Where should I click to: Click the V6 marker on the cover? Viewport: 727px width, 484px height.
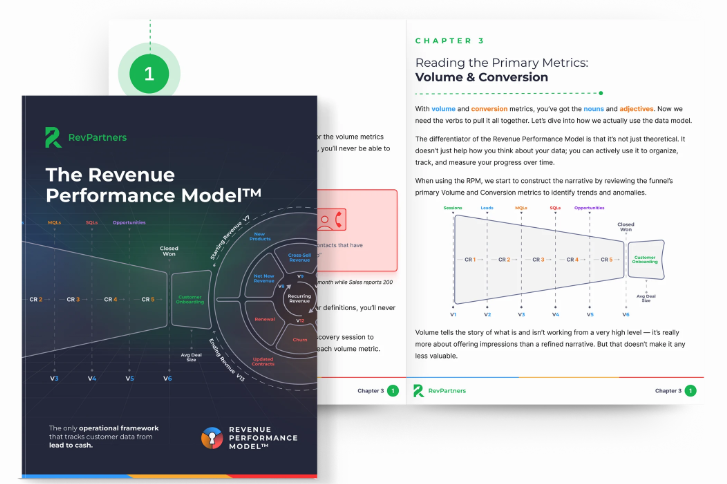tap(167, 378)
